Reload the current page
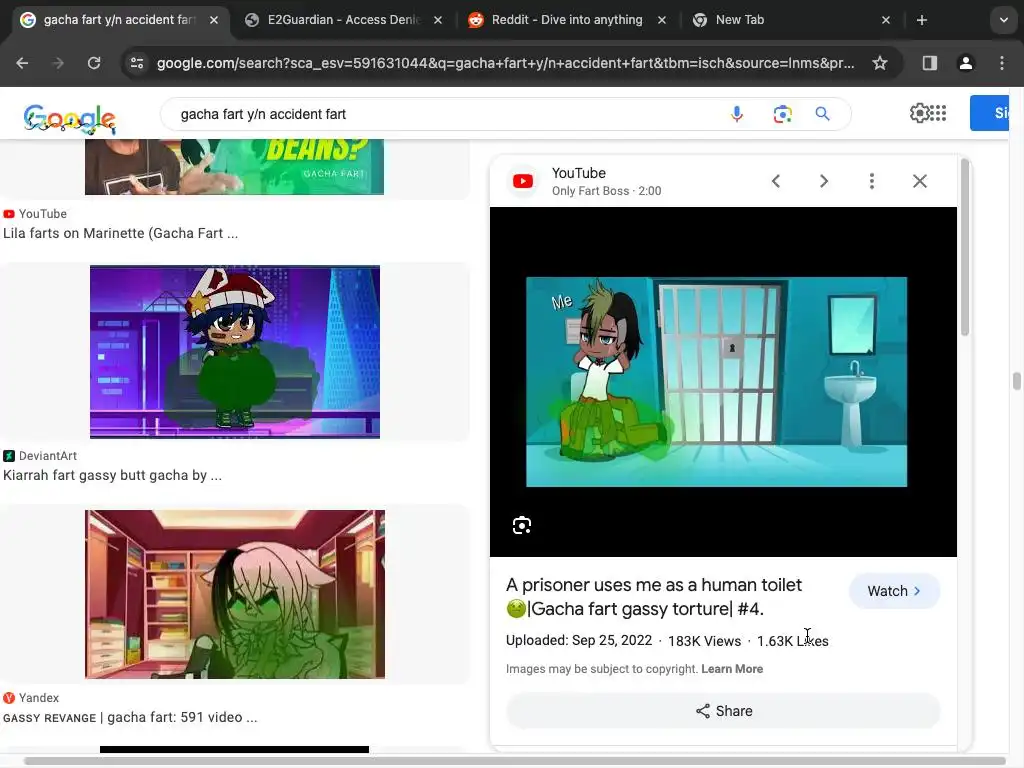Viewport: 1024px width, 768px height. point(94,63)
